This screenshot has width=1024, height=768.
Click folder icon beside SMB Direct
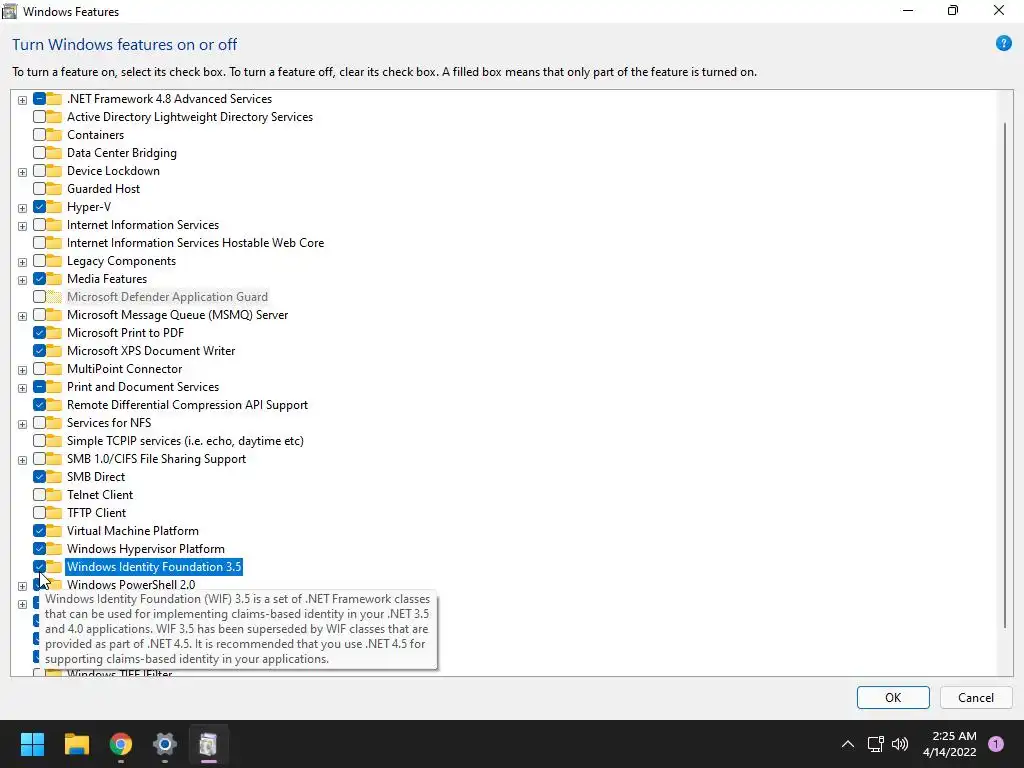[x=54, y=477]
